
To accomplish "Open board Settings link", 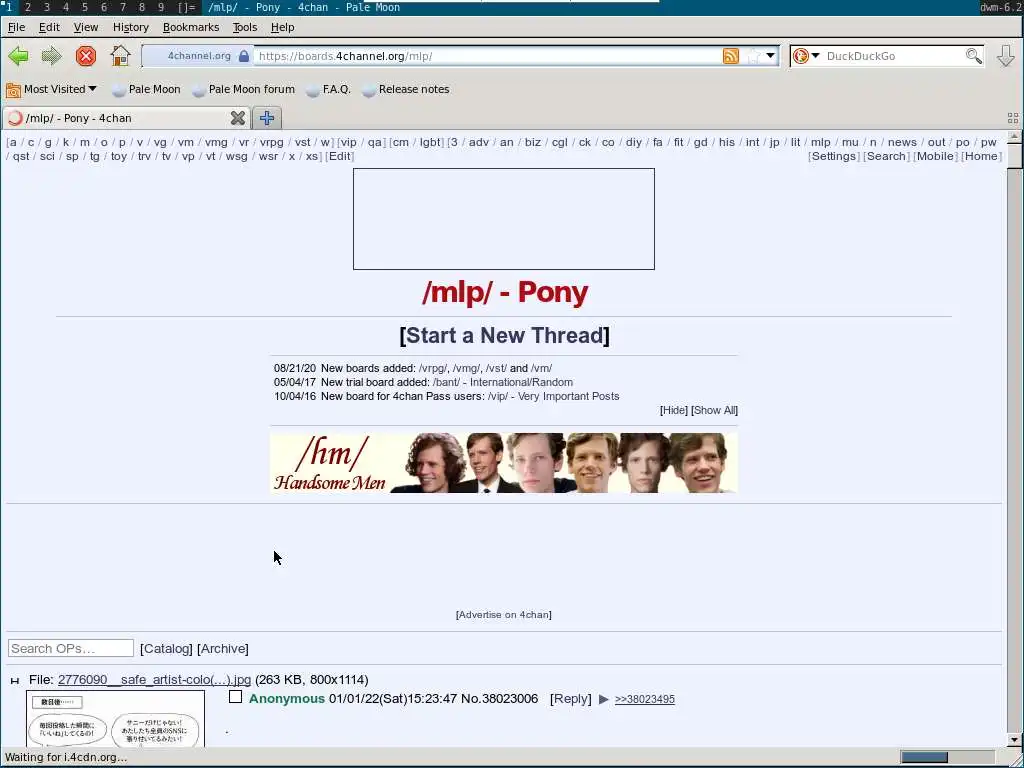I will pos(833,156).
